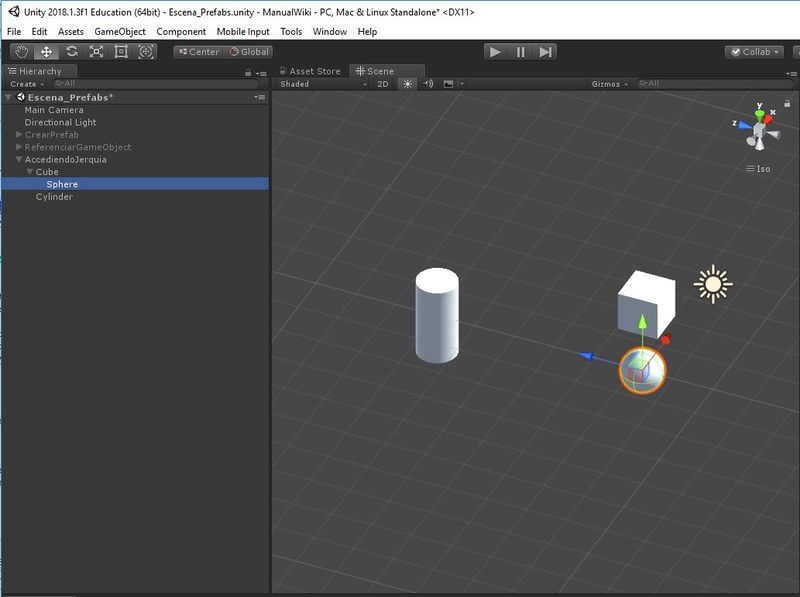Select the Hand tool
Viewport: 800px width, 597px height.
point(22,52)
